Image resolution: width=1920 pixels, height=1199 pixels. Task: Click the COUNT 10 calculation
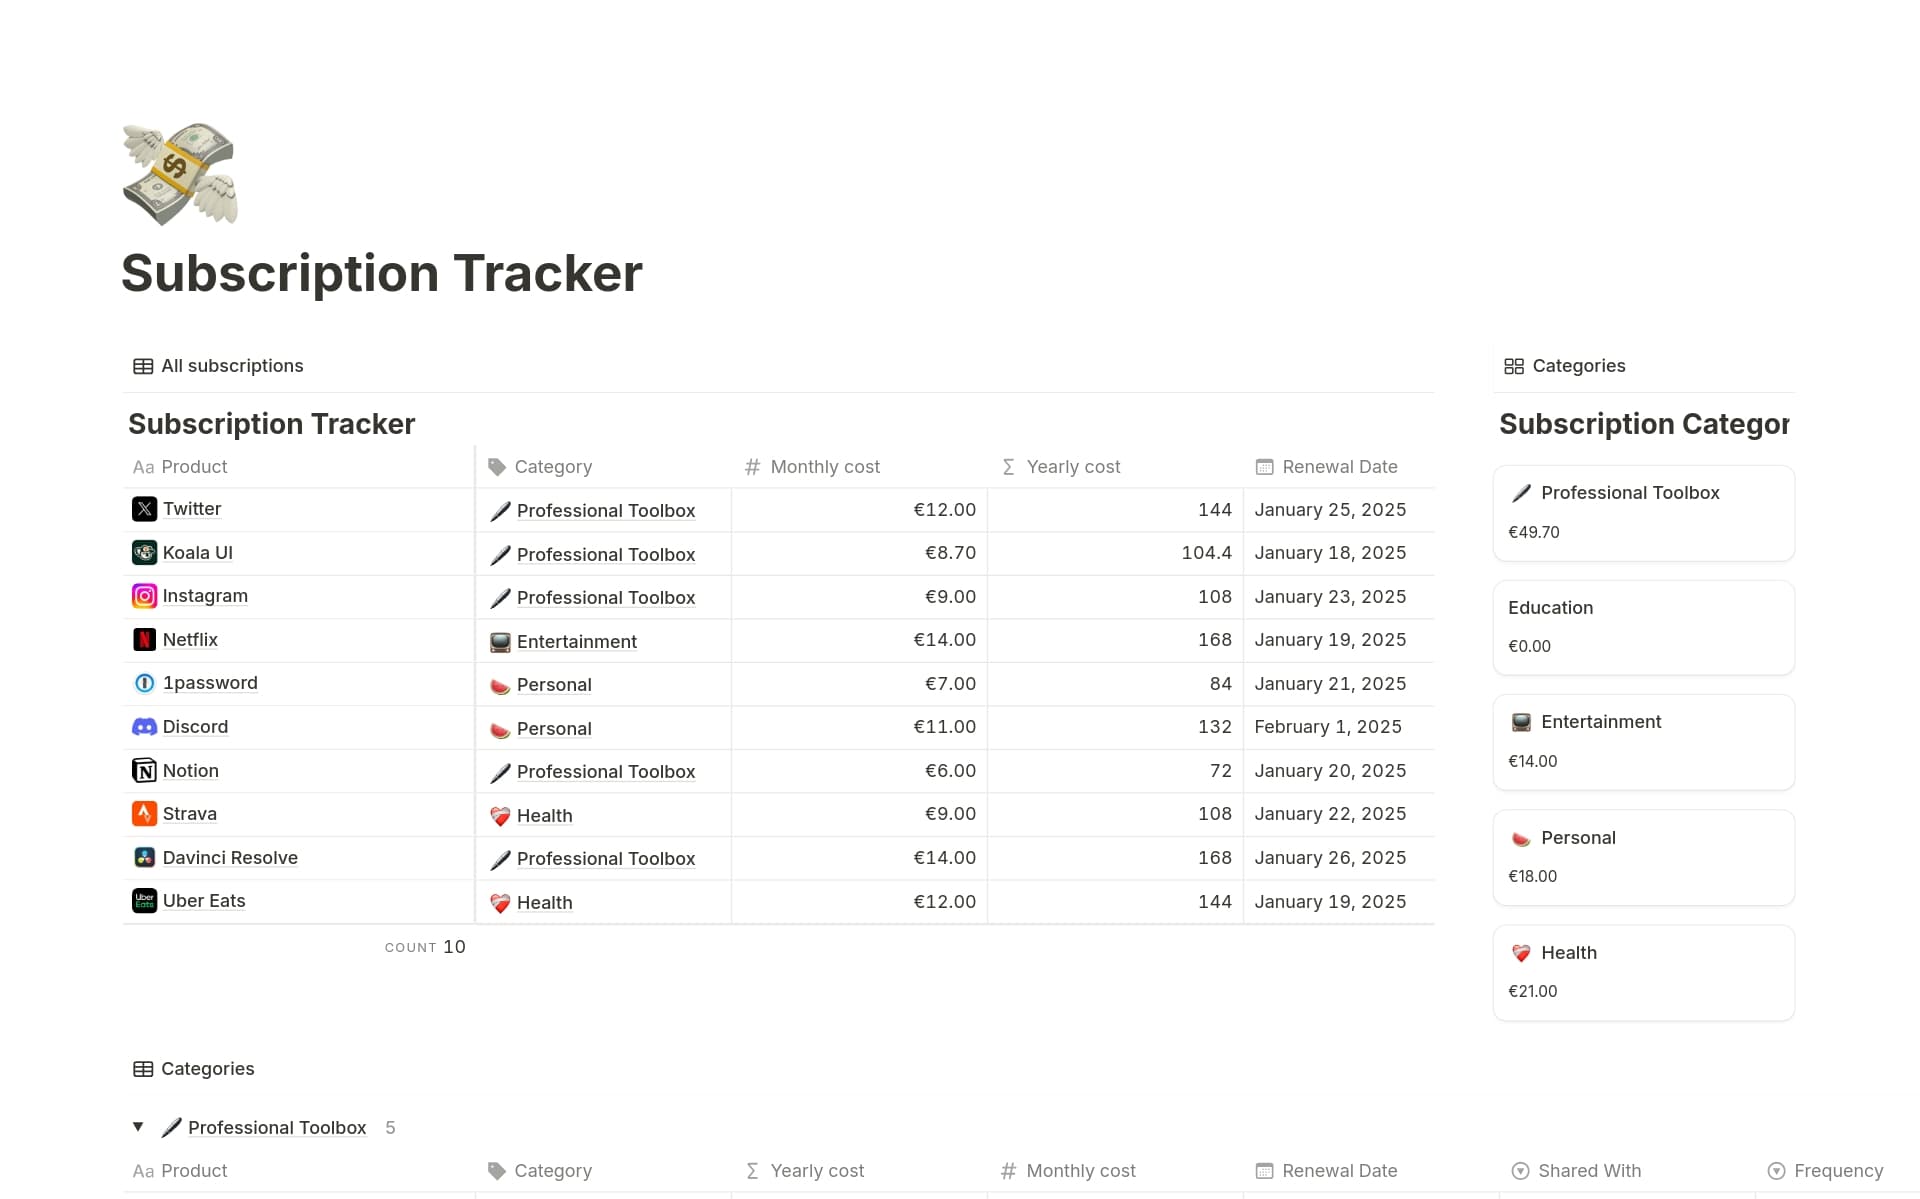425,946
